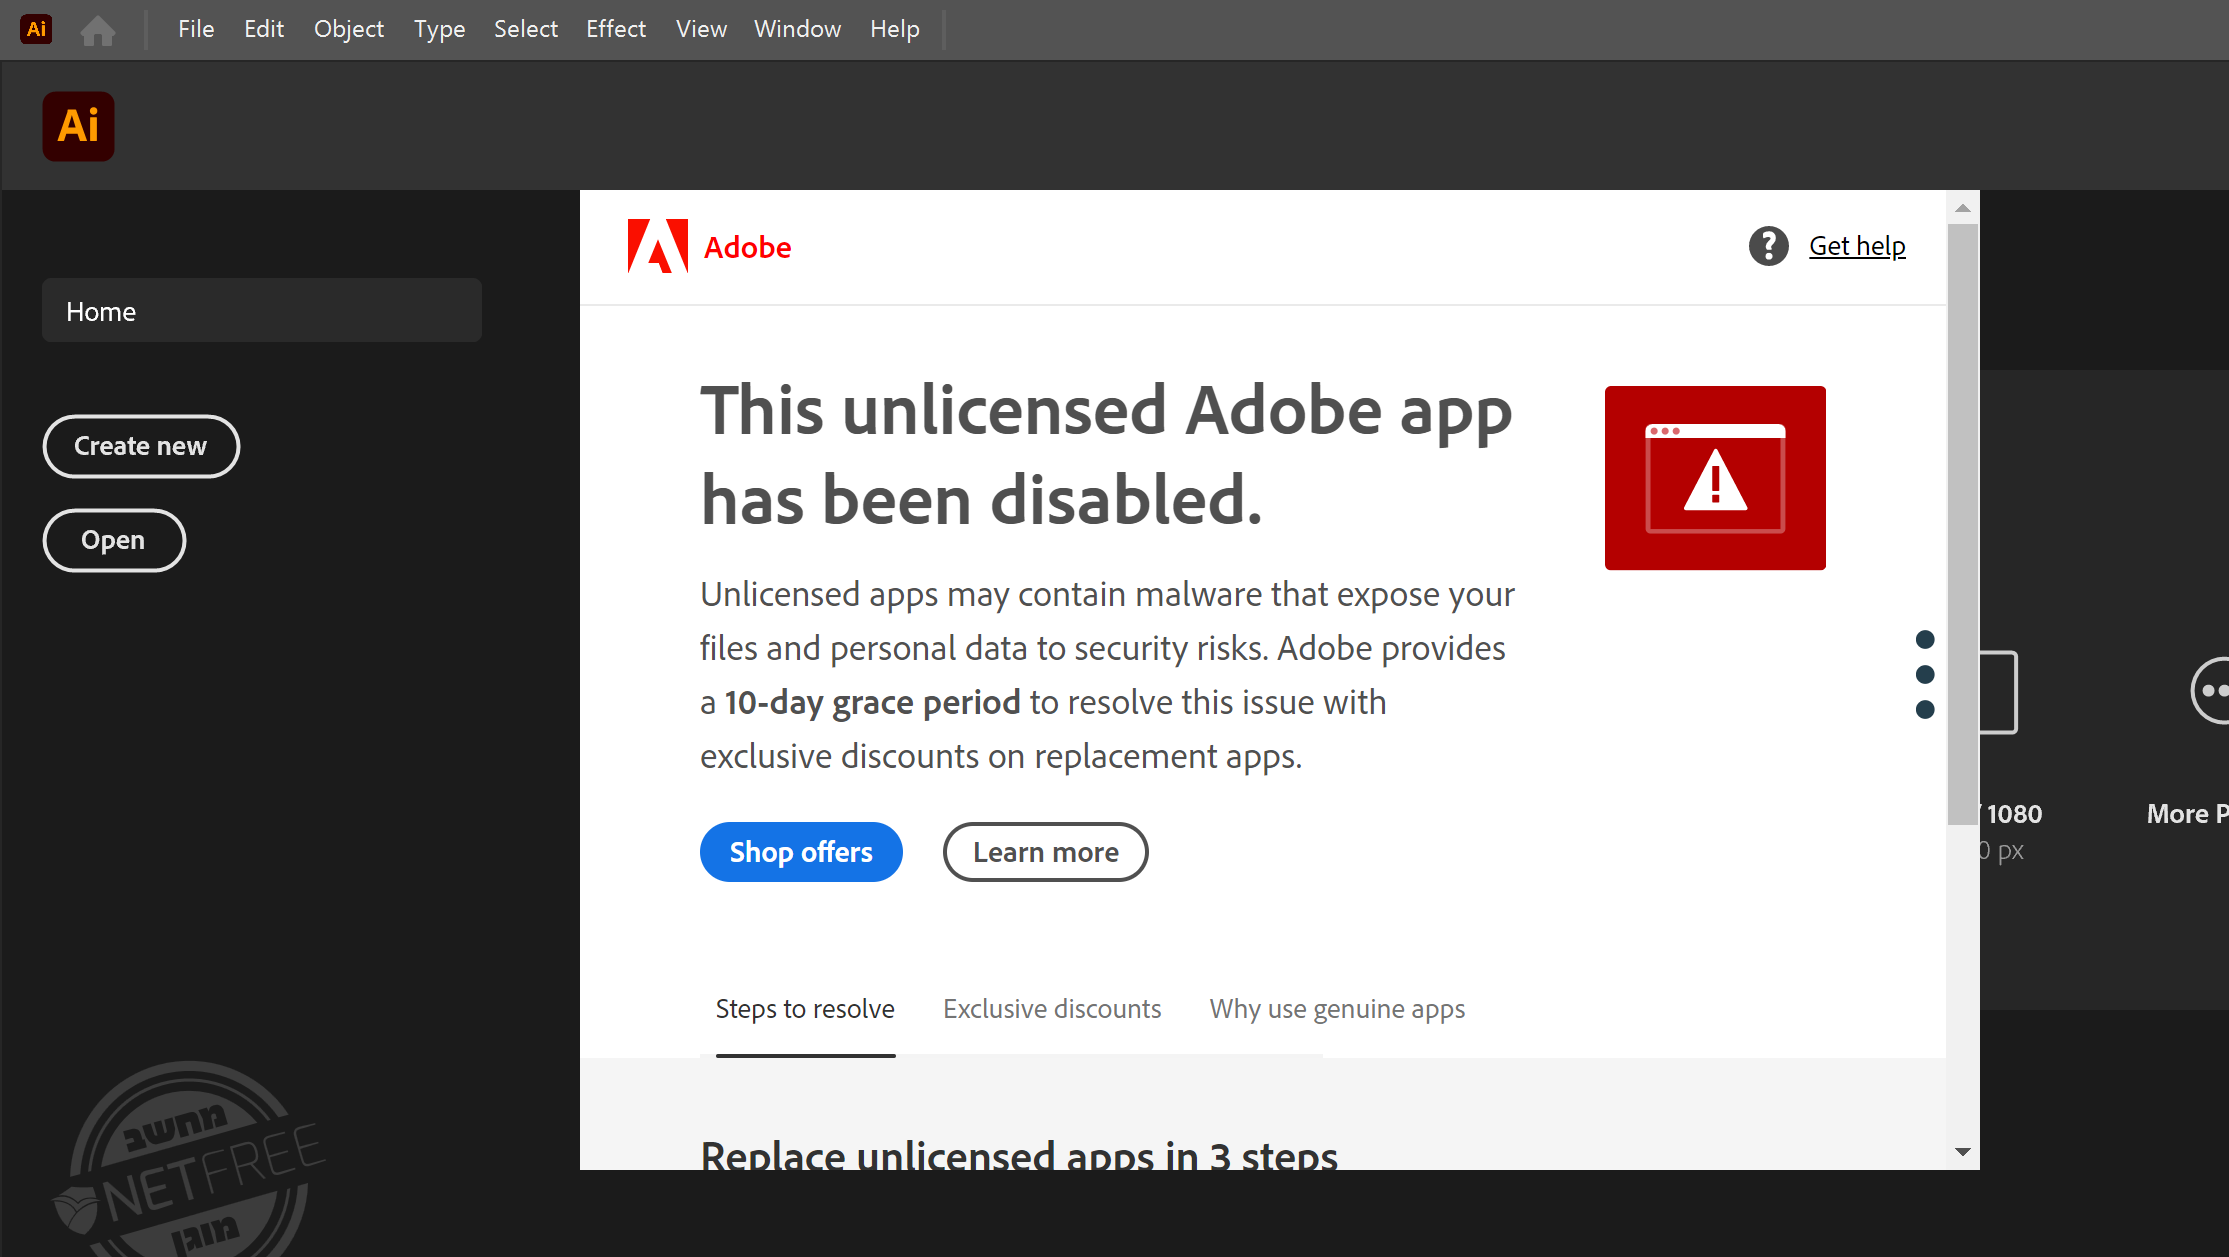The image size is (2229, 1257).
Task: Click the bottom navigation dot
Action: pyautogui.click(x=1925, y=710)
